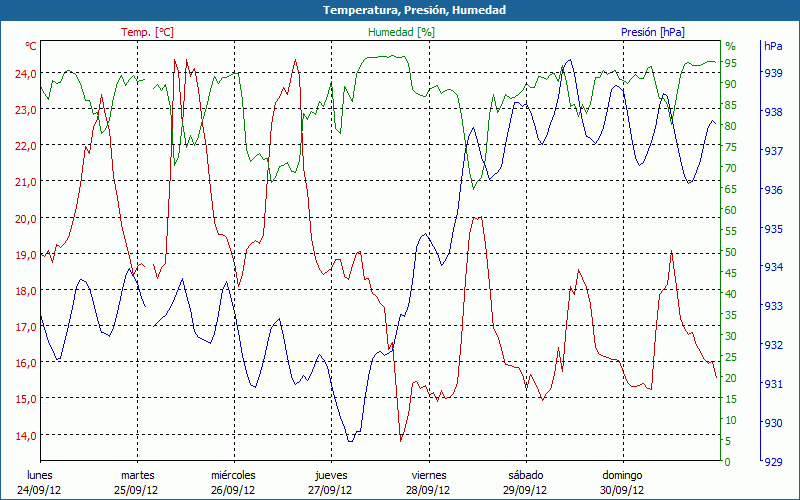Pick the sábado day label

[x=525, y=475]
